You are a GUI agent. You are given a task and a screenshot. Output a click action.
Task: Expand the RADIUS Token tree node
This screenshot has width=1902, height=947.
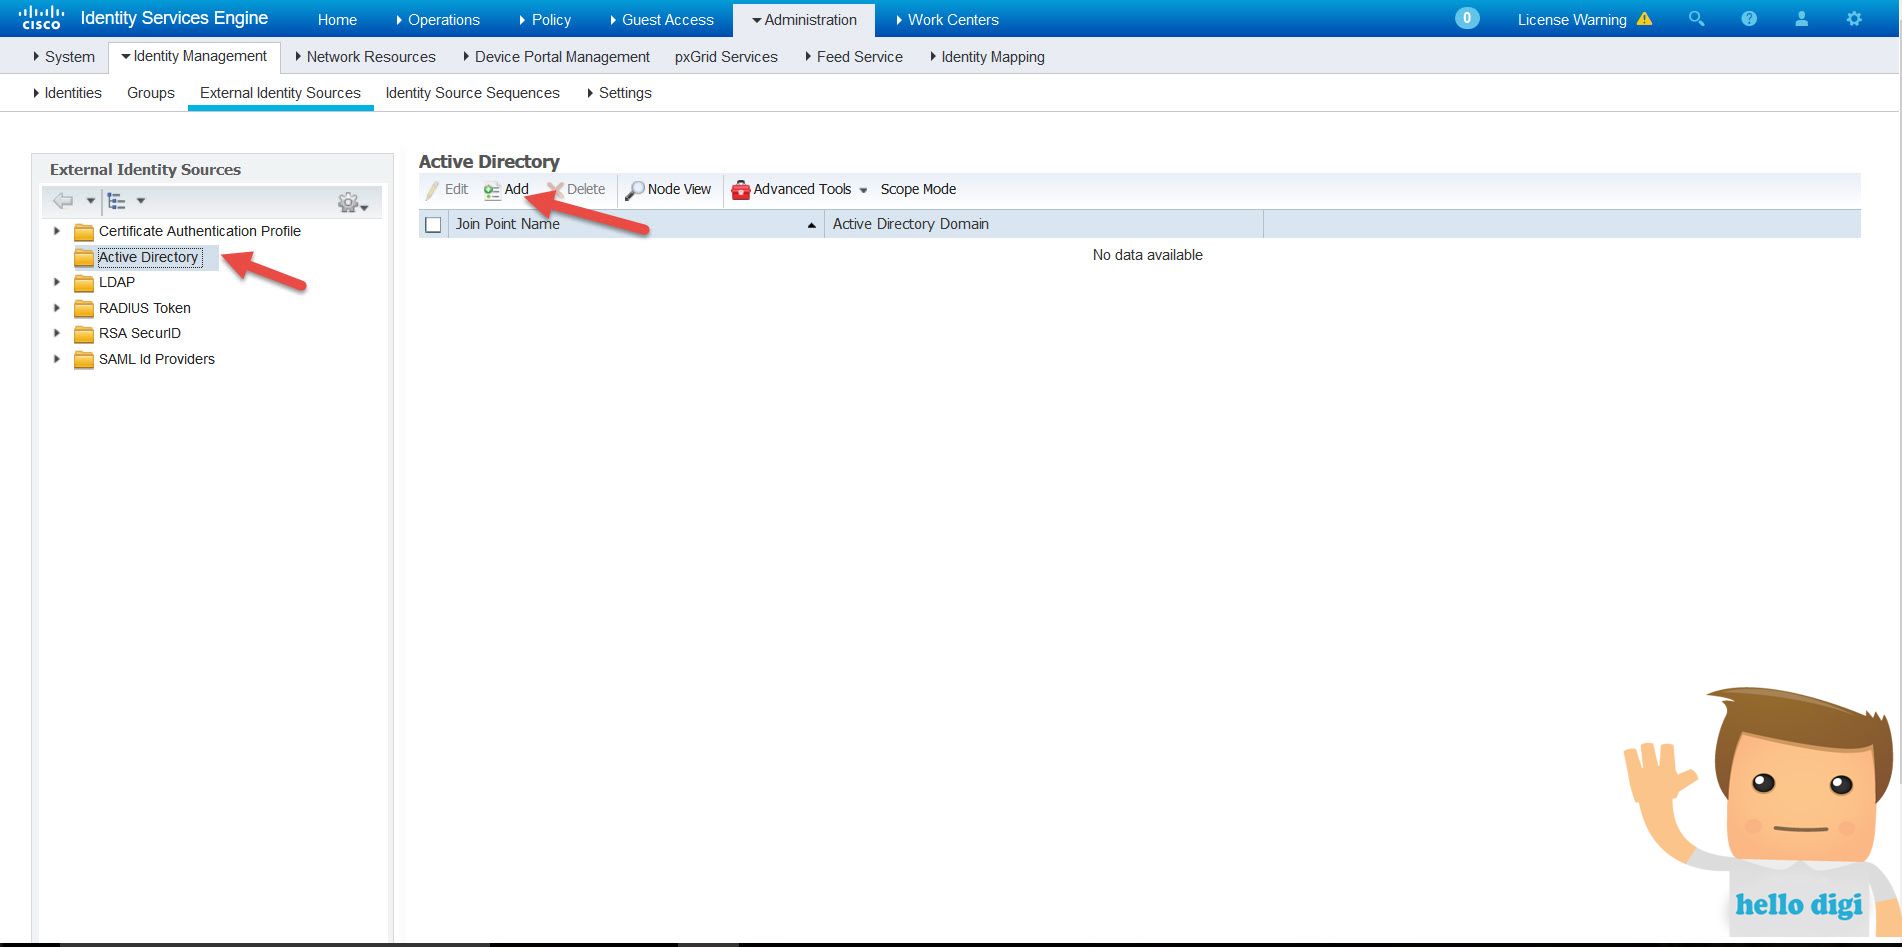57,308
